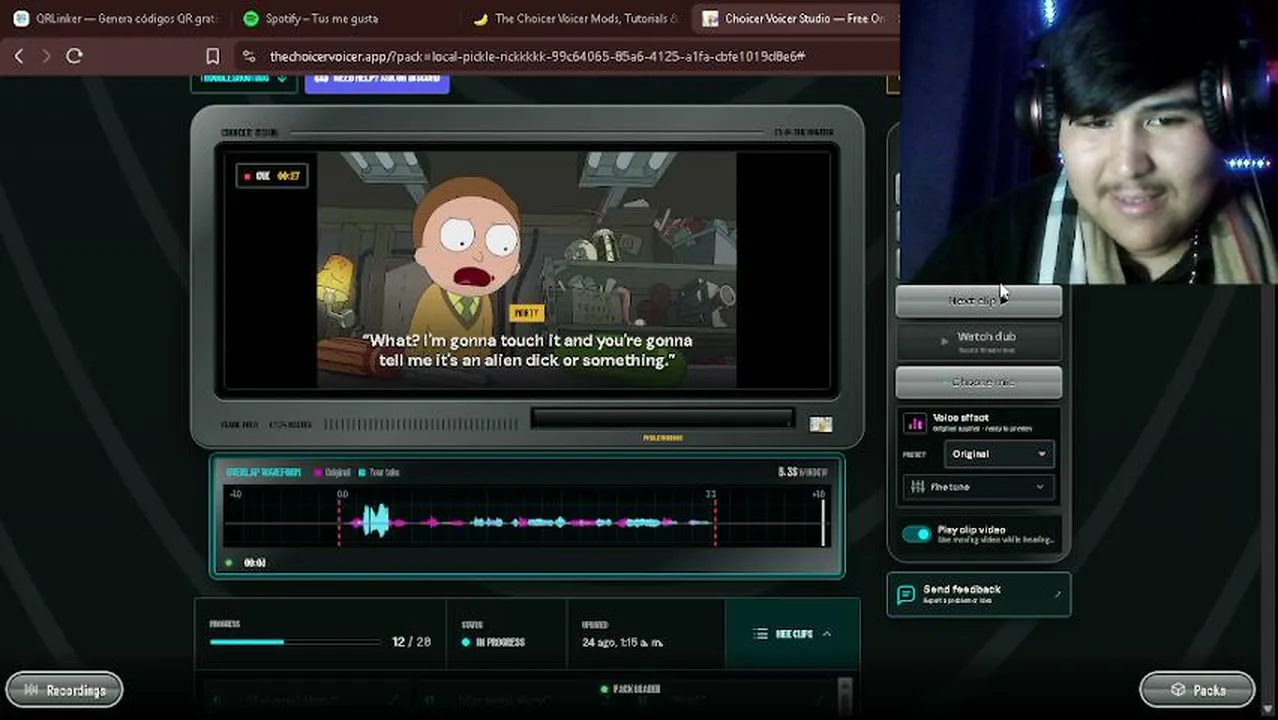Viewport: 1278px width, 720px height.
Task: Open The Choicer Voicer Mods, Tutorials tab
Action: (x=575, y=18)
